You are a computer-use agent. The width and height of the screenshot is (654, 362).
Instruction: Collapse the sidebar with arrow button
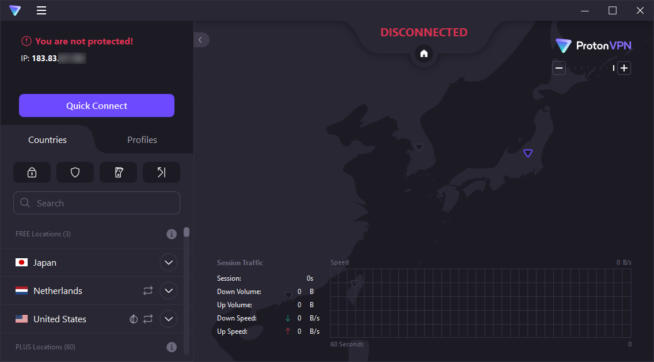click(x=201, y=40)
